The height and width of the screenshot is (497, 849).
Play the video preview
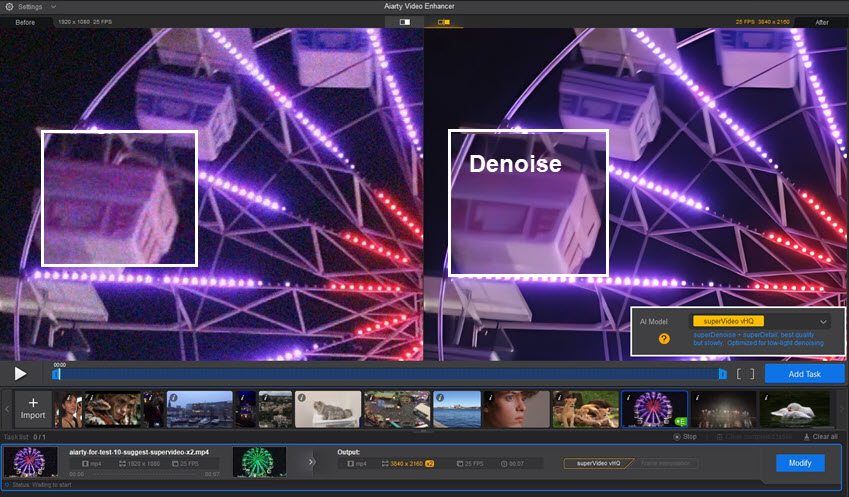coord(20,374)
